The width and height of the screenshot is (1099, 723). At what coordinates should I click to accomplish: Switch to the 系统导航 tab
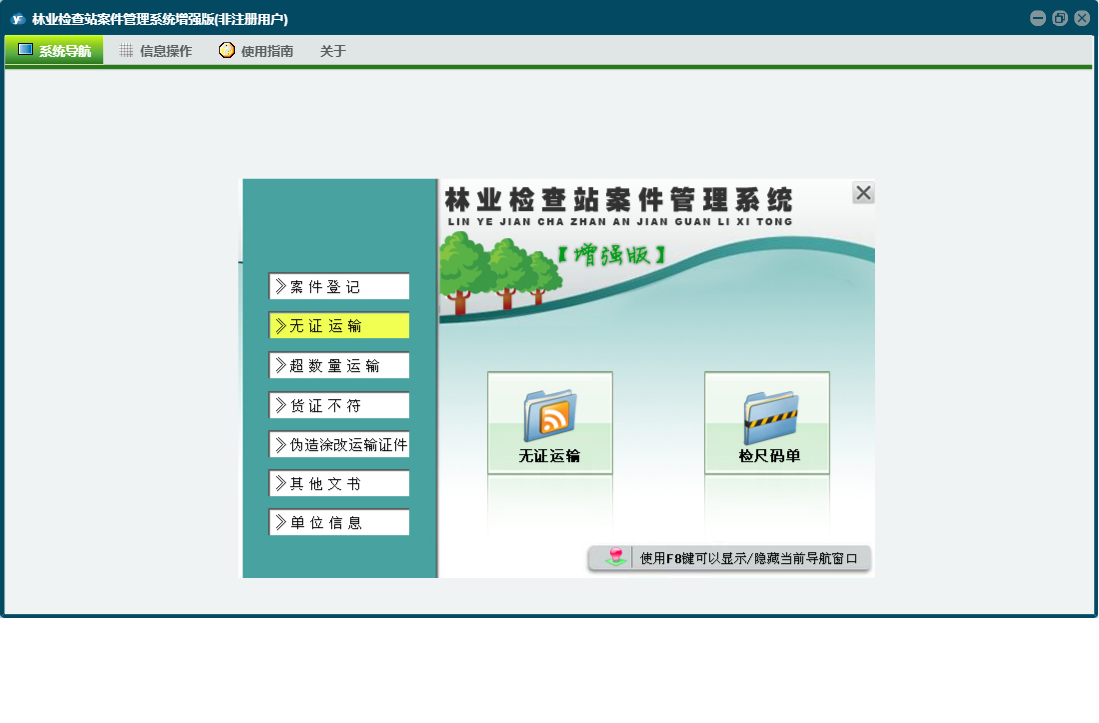pyautogui.click(x=54, y=51)
